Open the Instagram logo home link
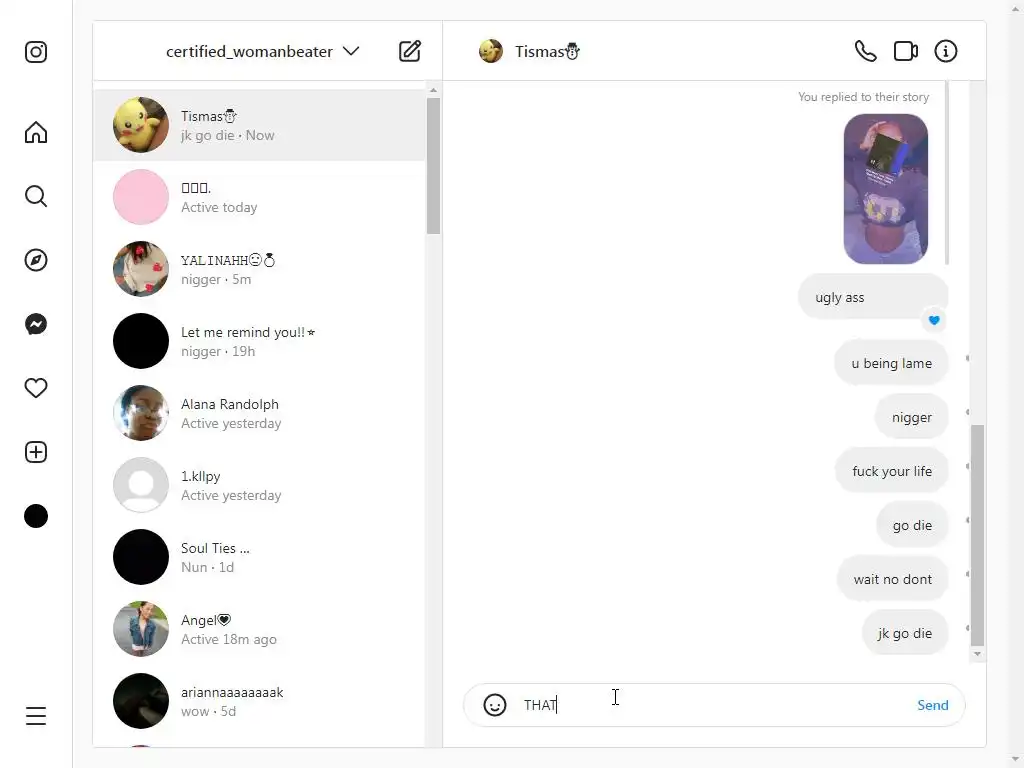 tap(36, 52)
